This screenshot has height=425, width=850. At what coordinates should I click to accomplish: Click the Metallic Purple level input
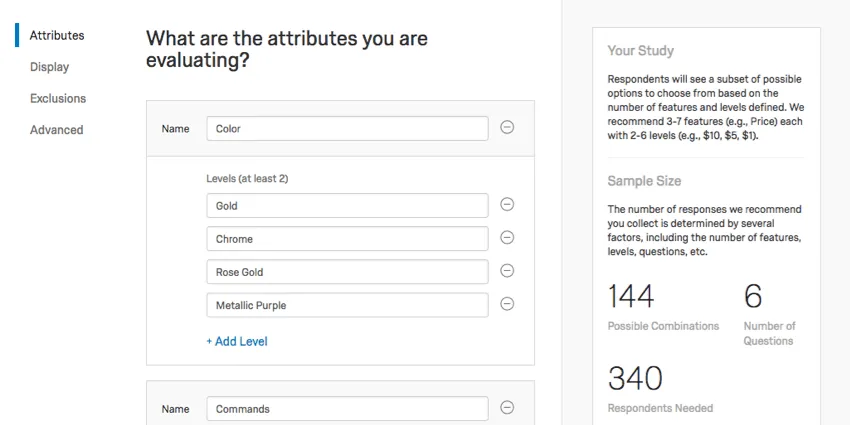coord(347,305)
